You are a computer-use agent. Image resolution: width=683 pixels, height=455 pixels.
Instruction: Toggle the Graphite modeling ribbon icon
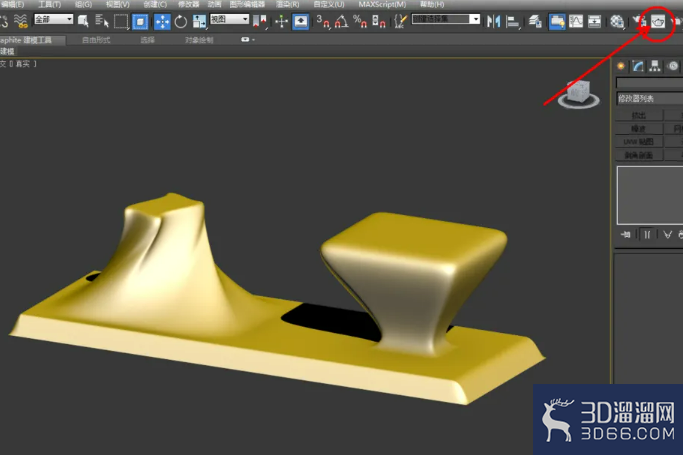557,21
